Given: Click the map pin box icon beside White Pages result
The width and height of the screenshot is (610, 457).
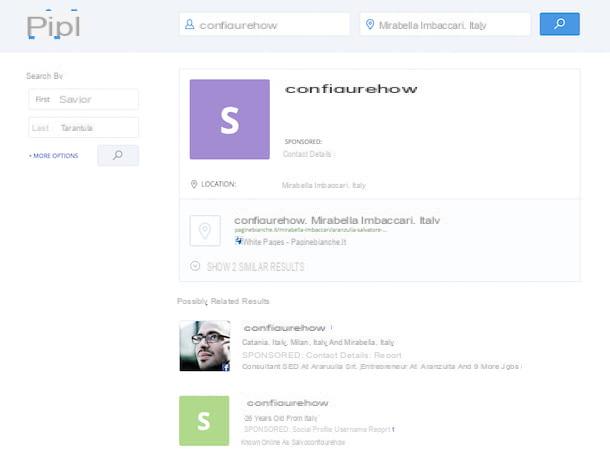Looking at the screenshot, I should click(205, 231).
